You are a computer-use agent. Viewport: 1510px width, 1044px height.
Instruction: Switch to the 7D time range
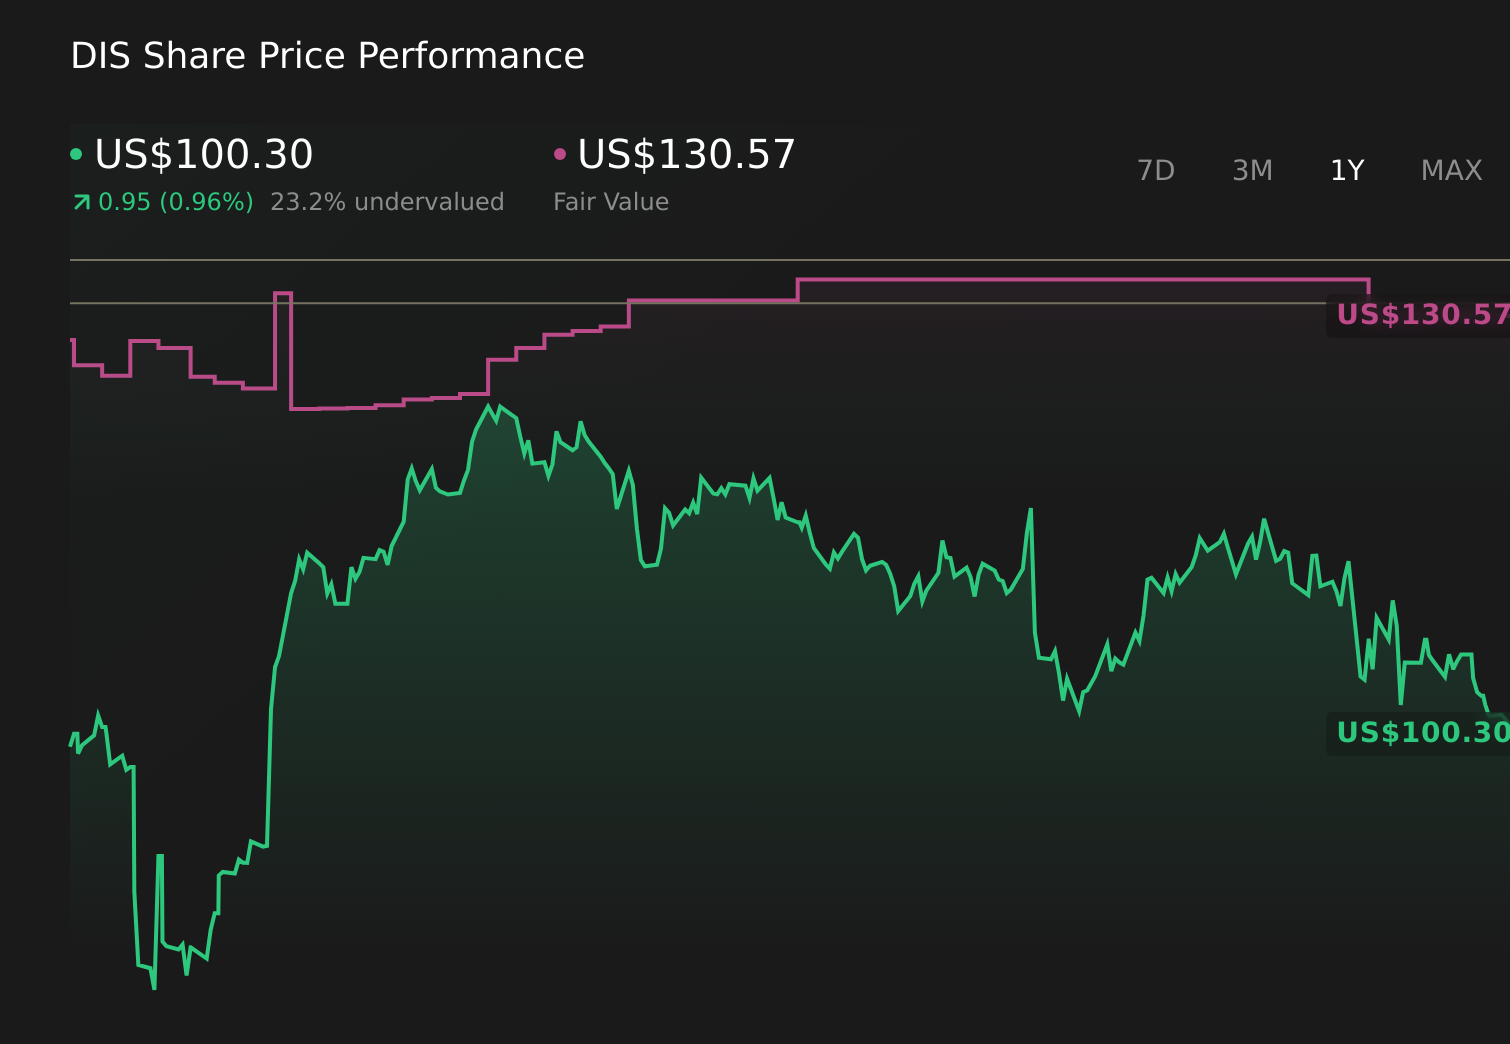tap(1156, 170)
